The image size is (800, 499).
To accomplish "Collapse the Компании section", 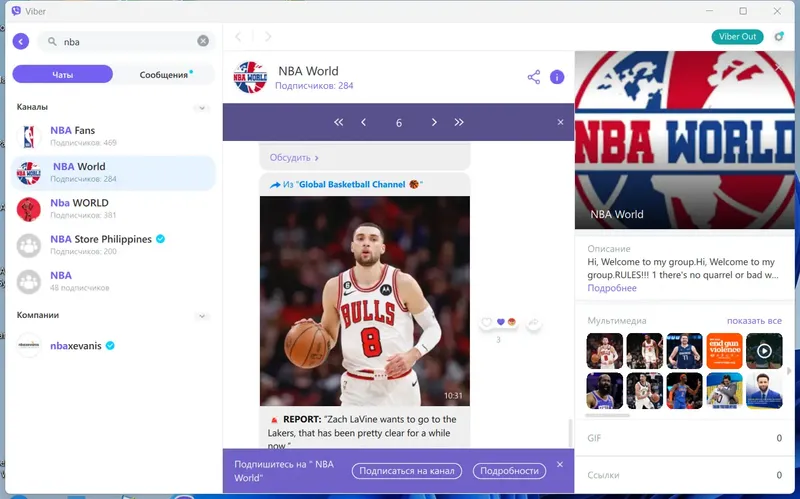I will click(x=202, y=316).
